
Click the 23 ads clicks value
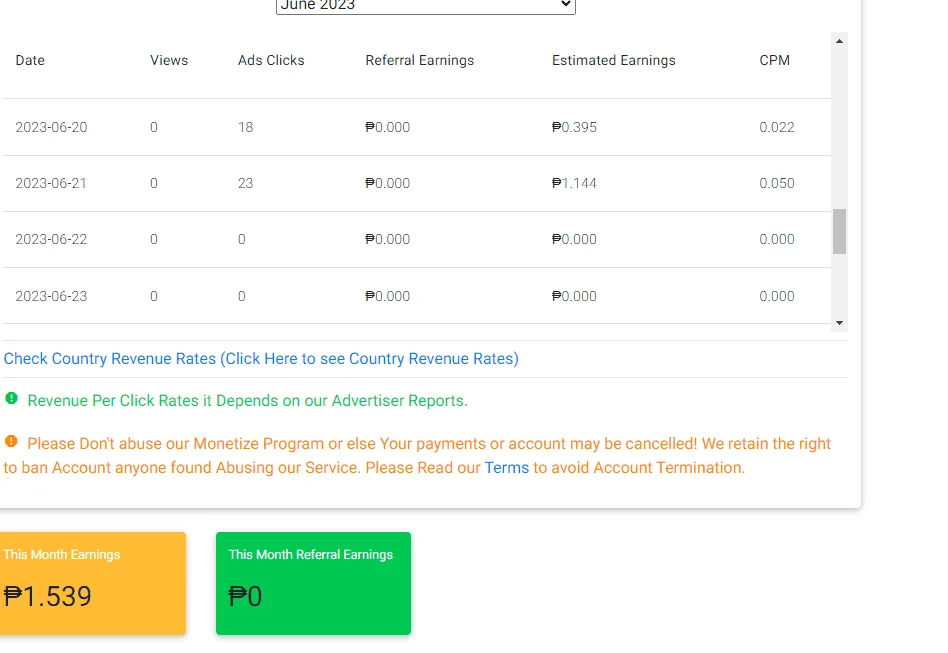click(245, 183)
